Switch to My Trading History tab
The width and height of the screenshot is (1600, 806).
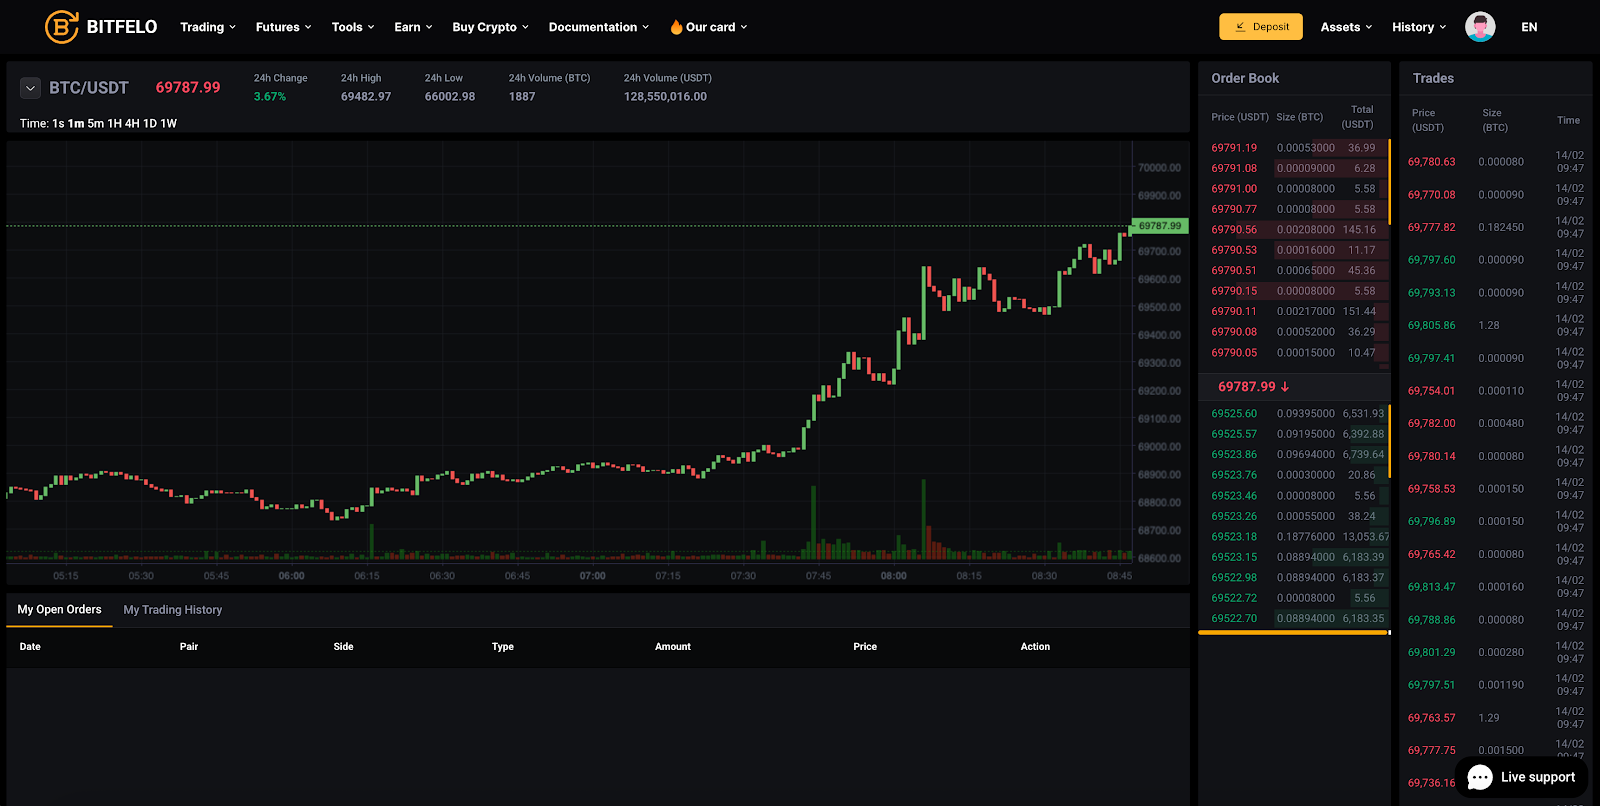(x=172, y=610)
